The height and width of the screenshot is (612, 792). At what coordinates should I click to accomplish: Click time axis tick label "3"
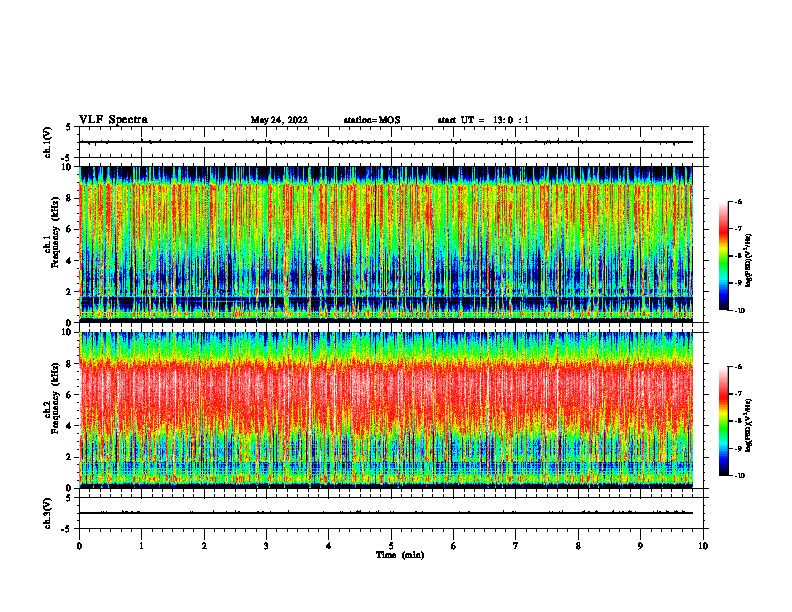(266, 546)
